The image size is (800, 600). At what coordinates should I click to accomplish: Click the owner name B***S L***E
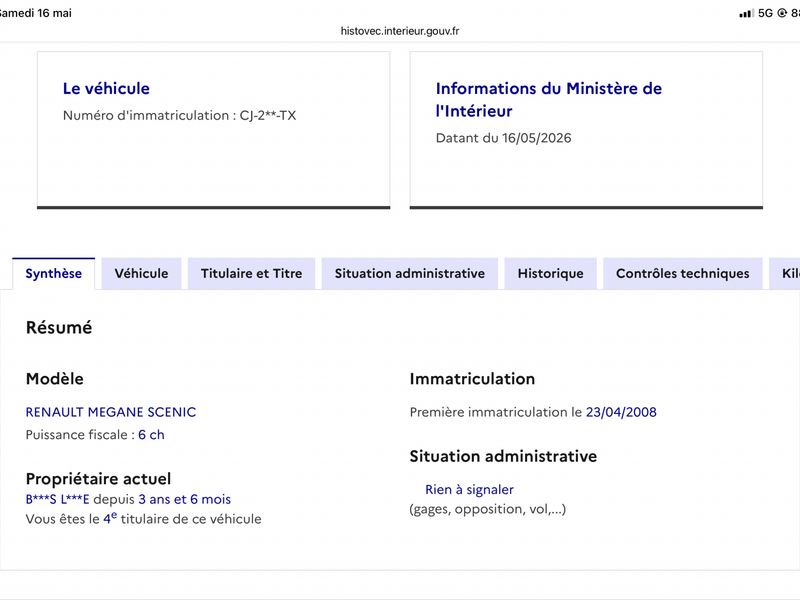(57, 499)
